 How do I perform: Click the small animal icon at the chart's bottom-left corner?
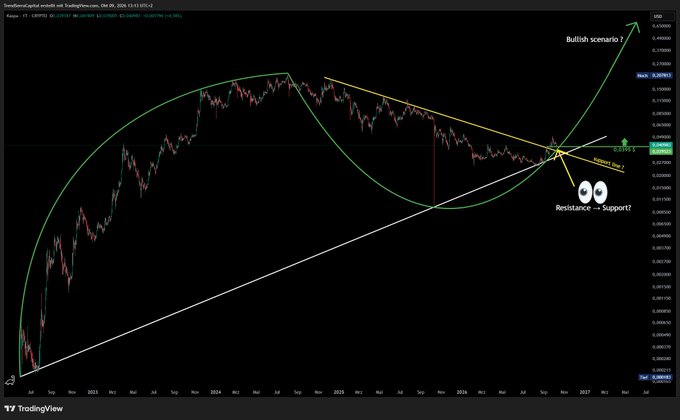(10, 381)
